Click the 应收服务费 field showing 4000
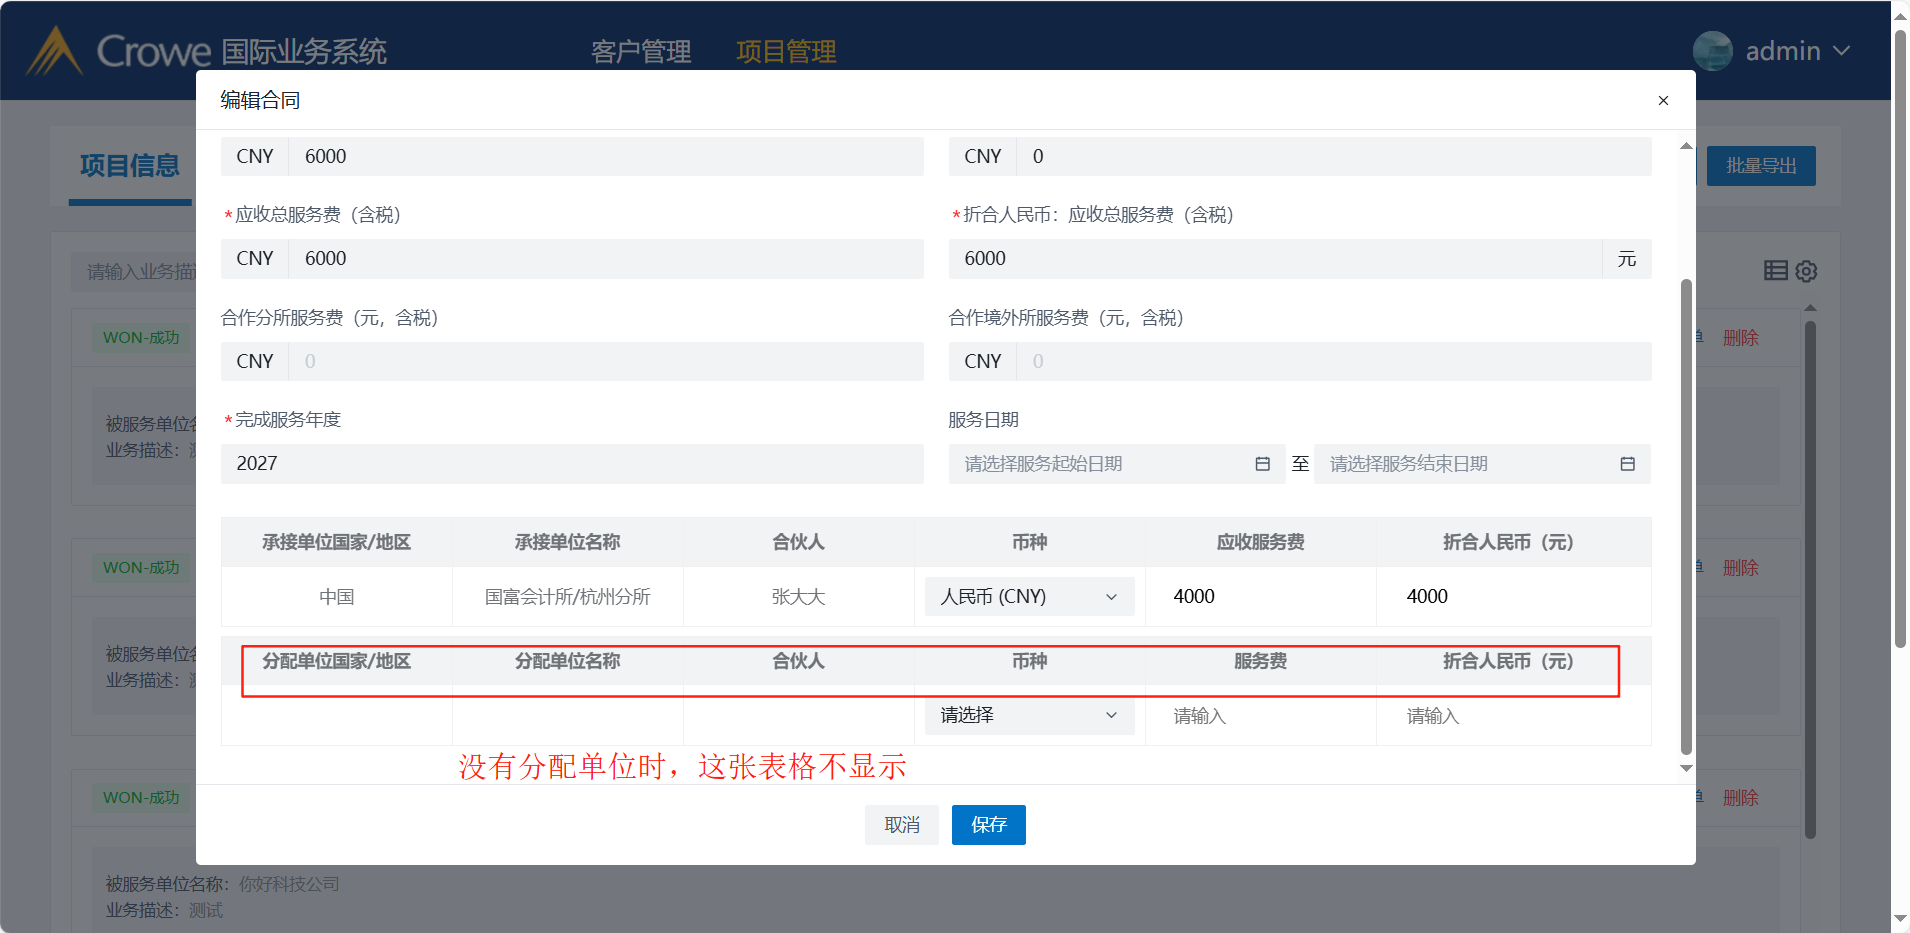Image resolution: width=1910 pixels, height=933 pixels. tap(1260, 597)
